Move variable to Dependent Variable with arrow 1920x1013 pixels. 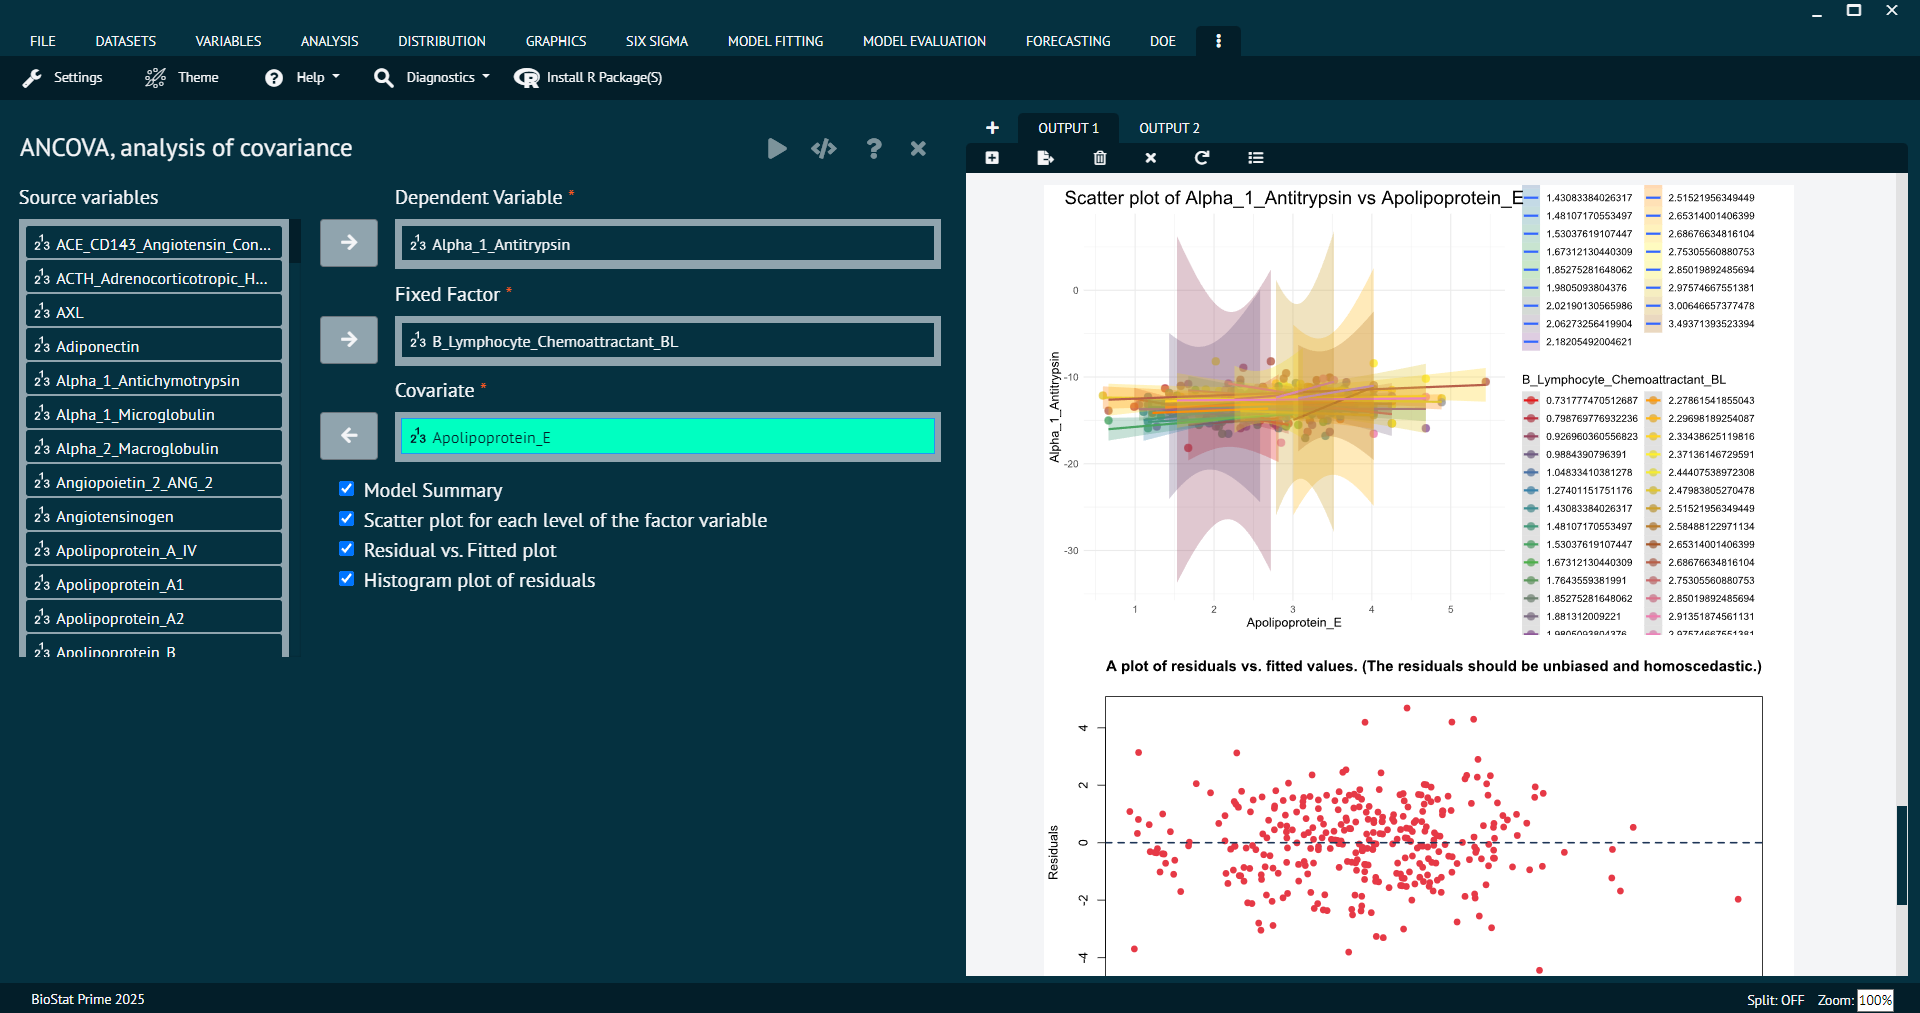[349, 243]
